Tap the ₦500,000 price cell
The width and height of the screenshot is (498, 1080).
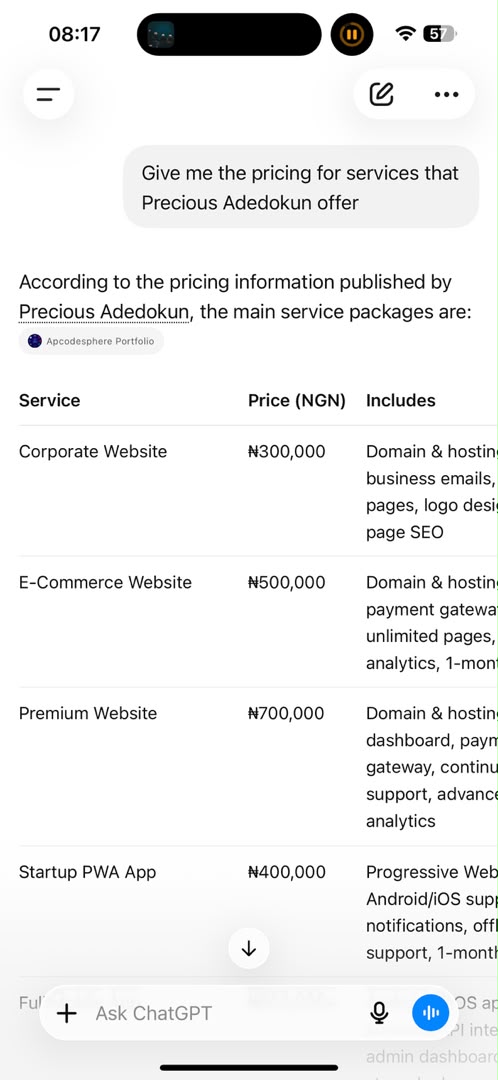tap(287, 582)
